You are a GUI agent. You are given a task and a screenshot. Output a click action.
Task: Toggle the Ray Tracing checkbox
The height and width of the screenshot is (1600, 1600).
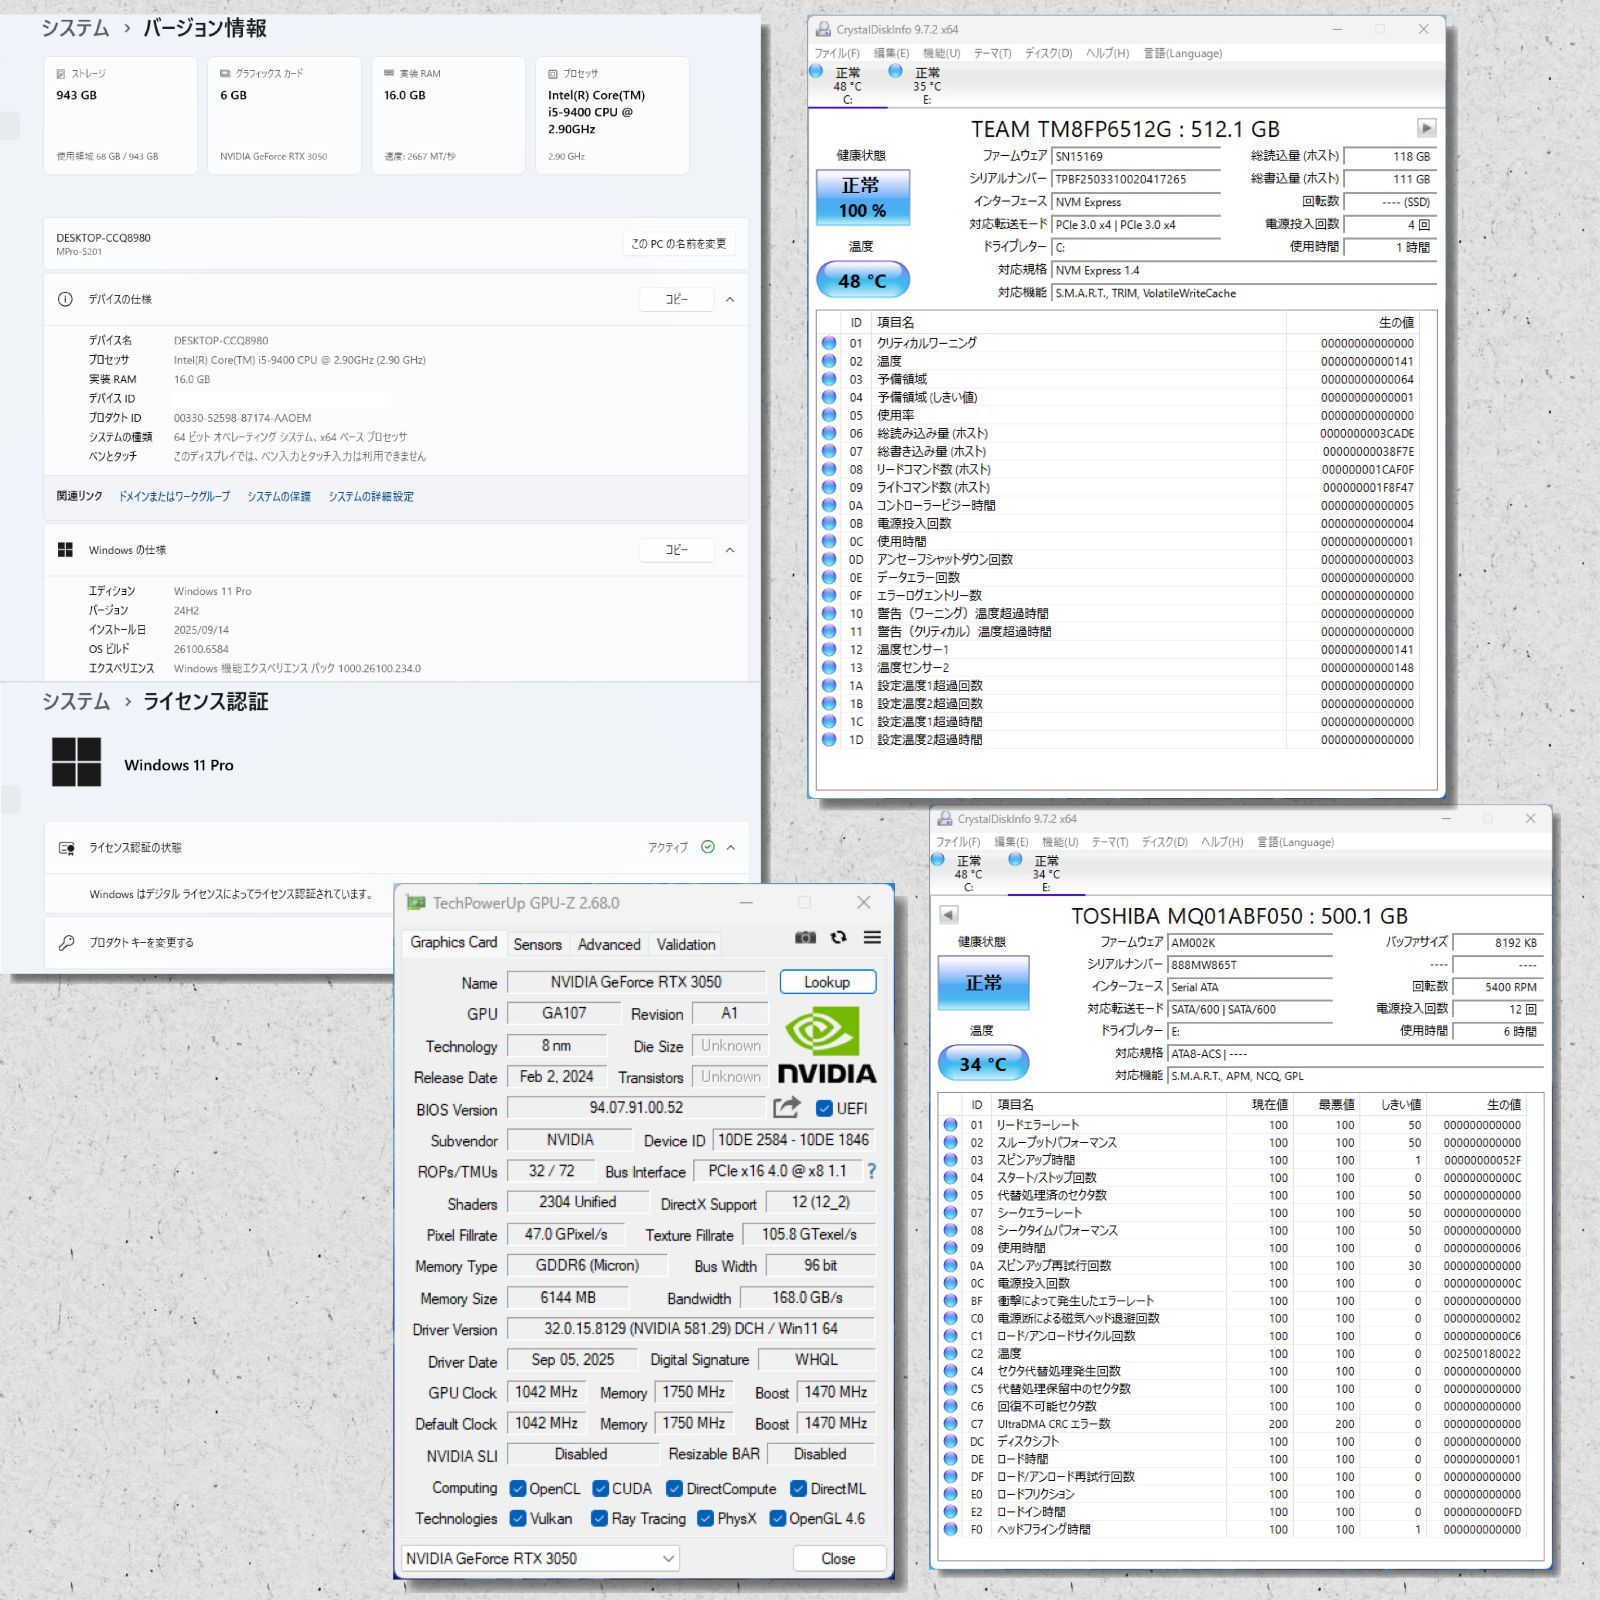[x=599, y=1518]
